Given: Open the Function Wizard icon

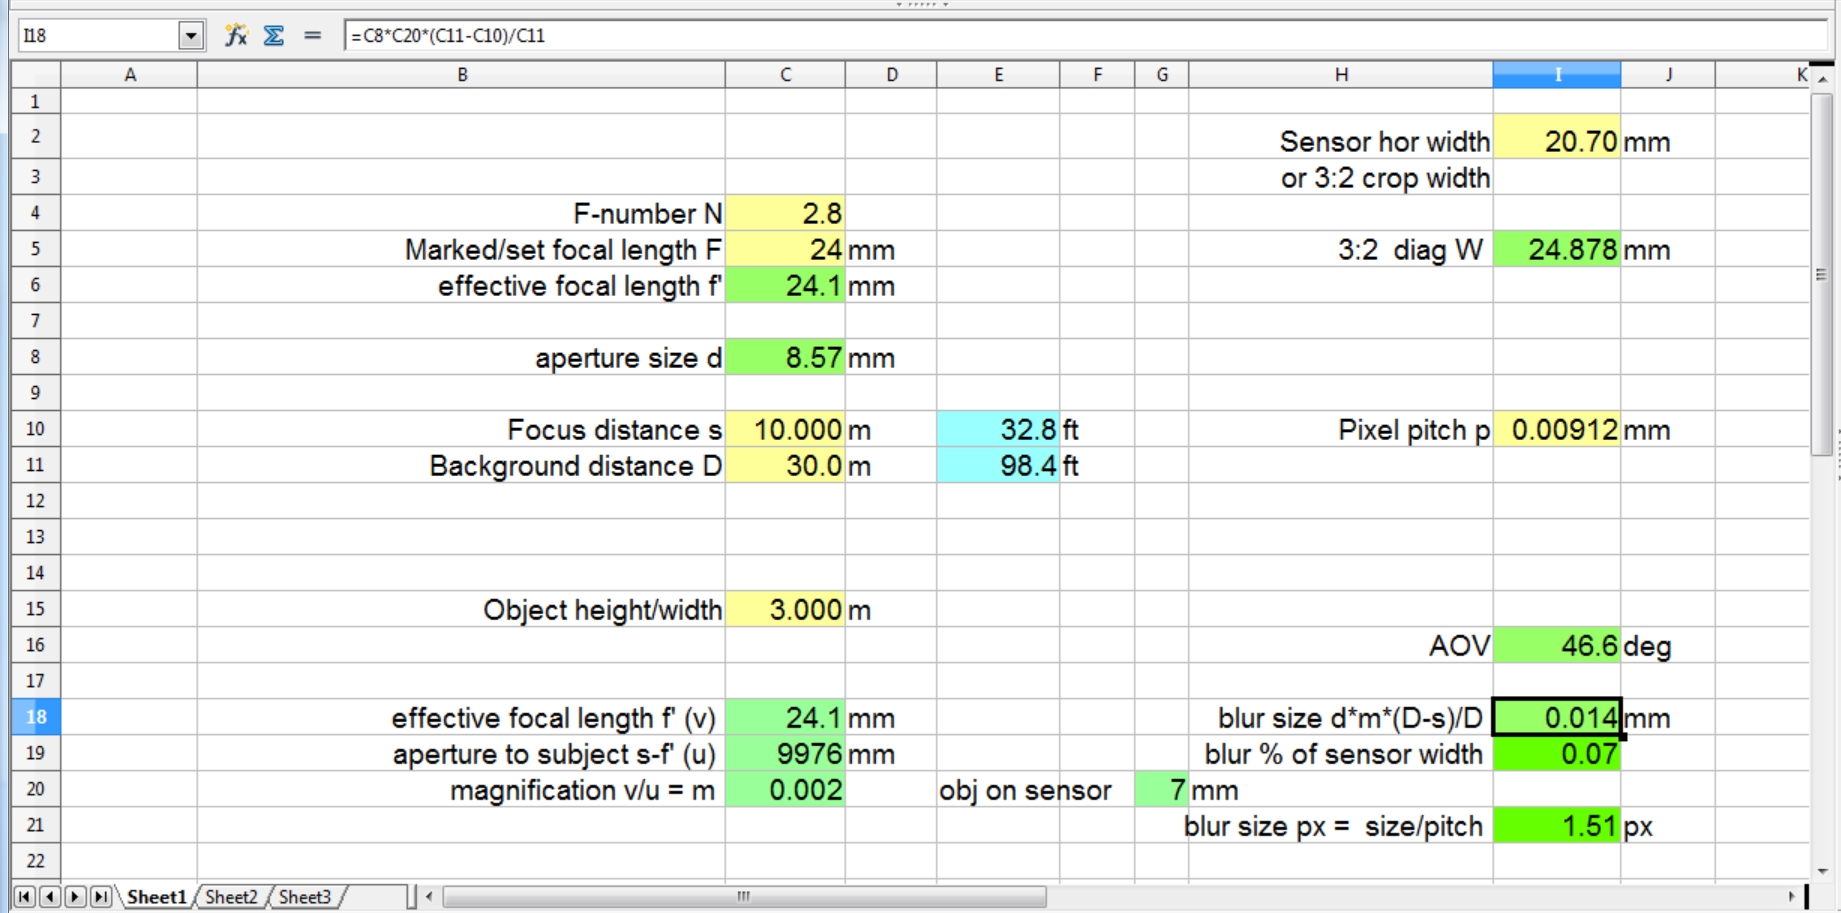Looking at the screenshot, I should (x=236, y=36).
